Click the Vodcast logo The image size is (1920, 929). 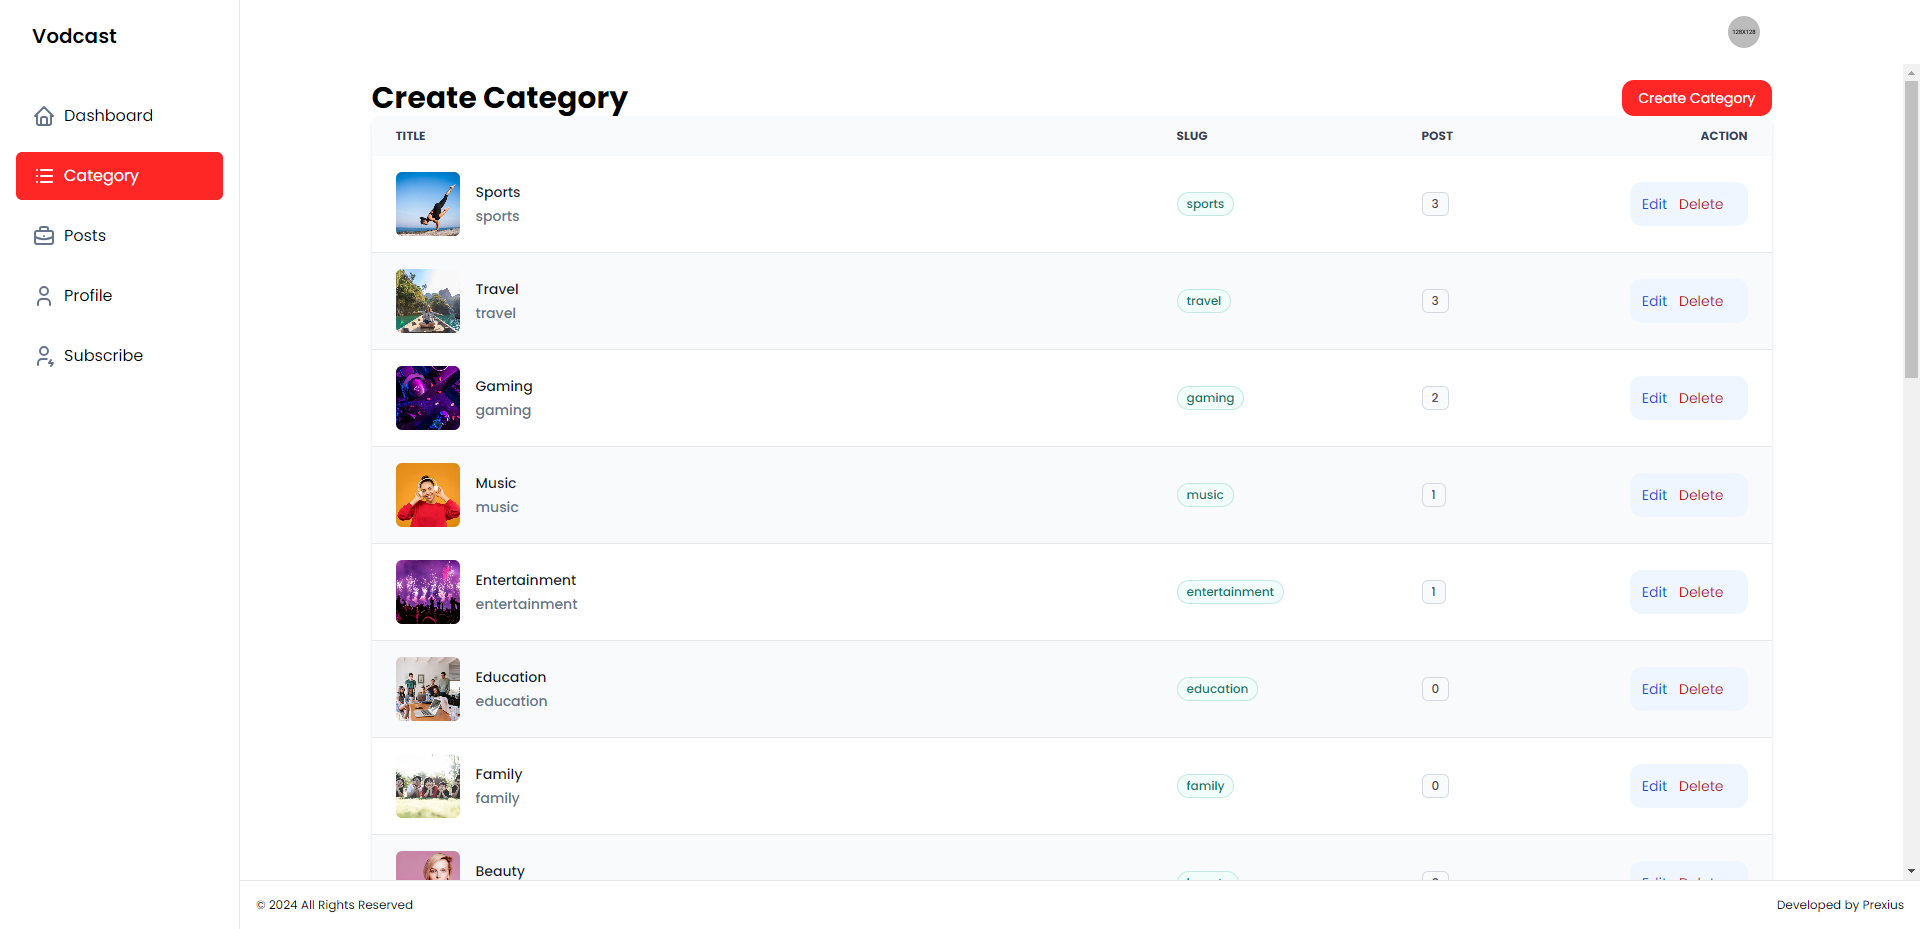click(x=74, y=36)
